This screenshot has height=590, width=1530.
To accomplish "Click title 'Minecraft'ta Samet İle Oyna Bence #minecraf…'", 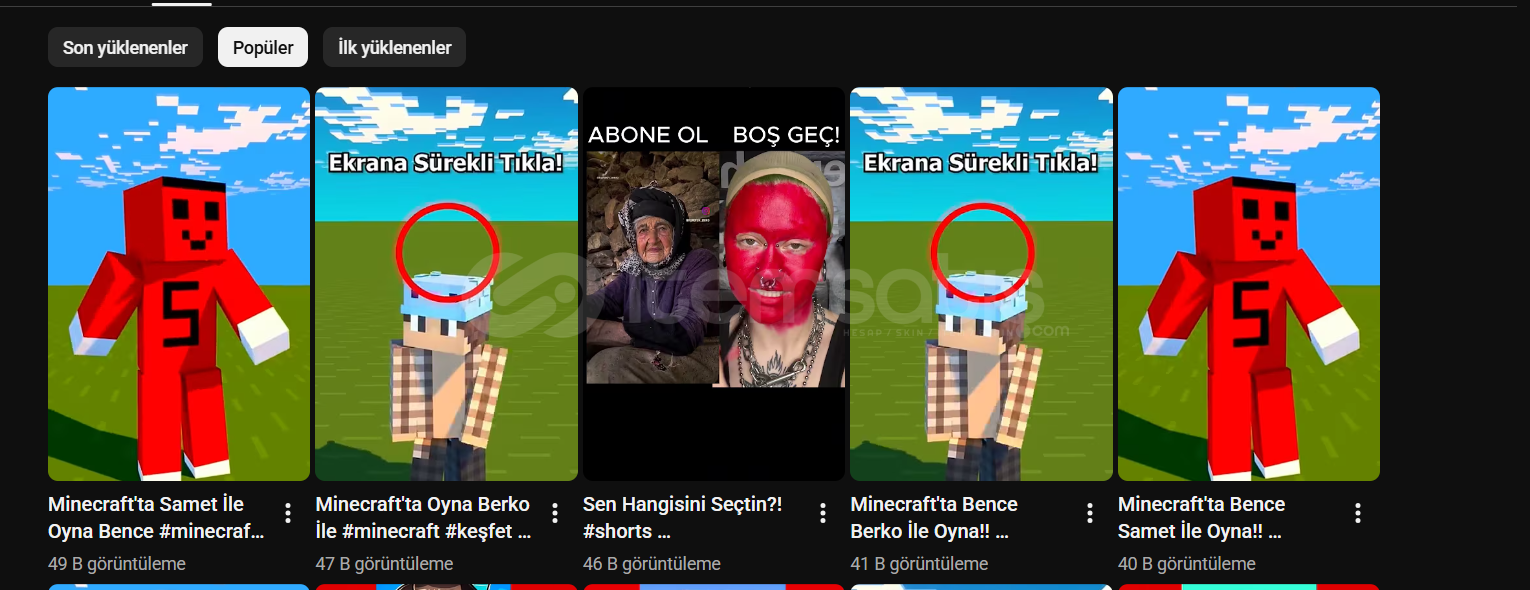I will coord(157,518).
